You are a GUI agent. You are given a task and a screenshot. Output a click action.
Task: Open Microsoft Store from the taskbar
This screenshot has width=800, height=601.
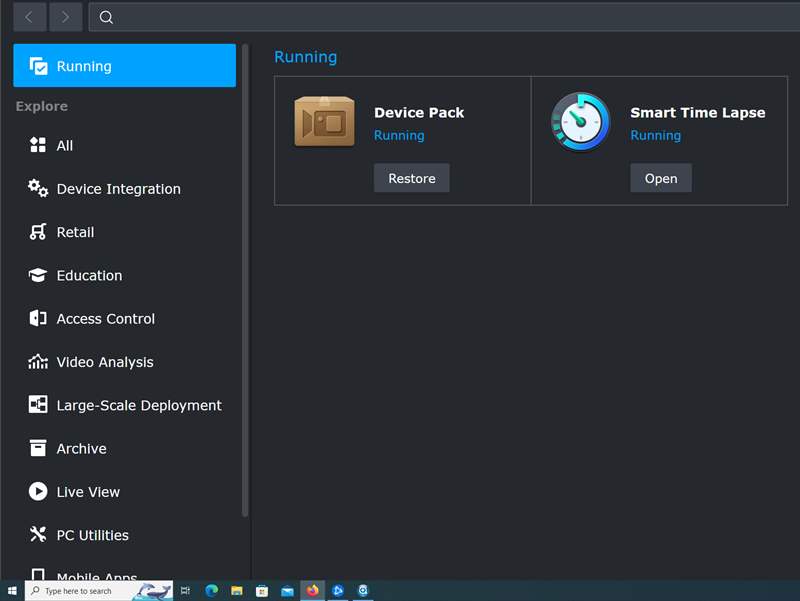click(262, 591)
